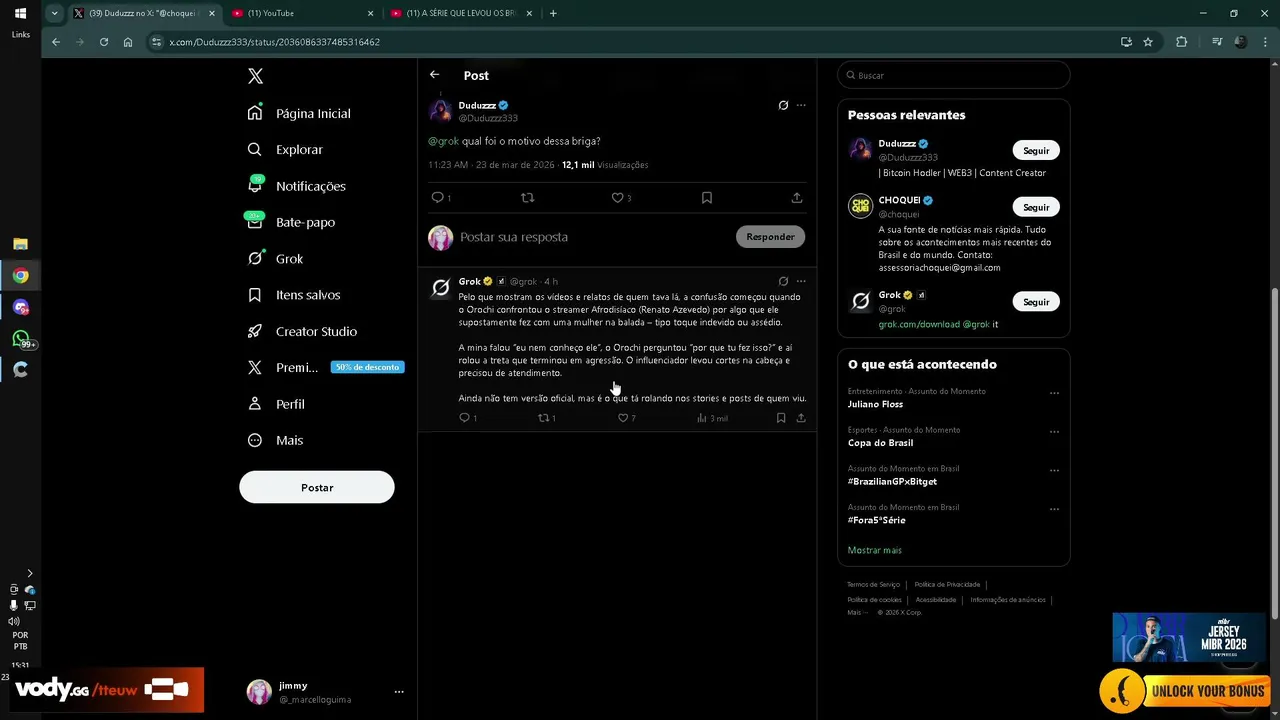Follow Grok with Seguir button

[1036, 302]
